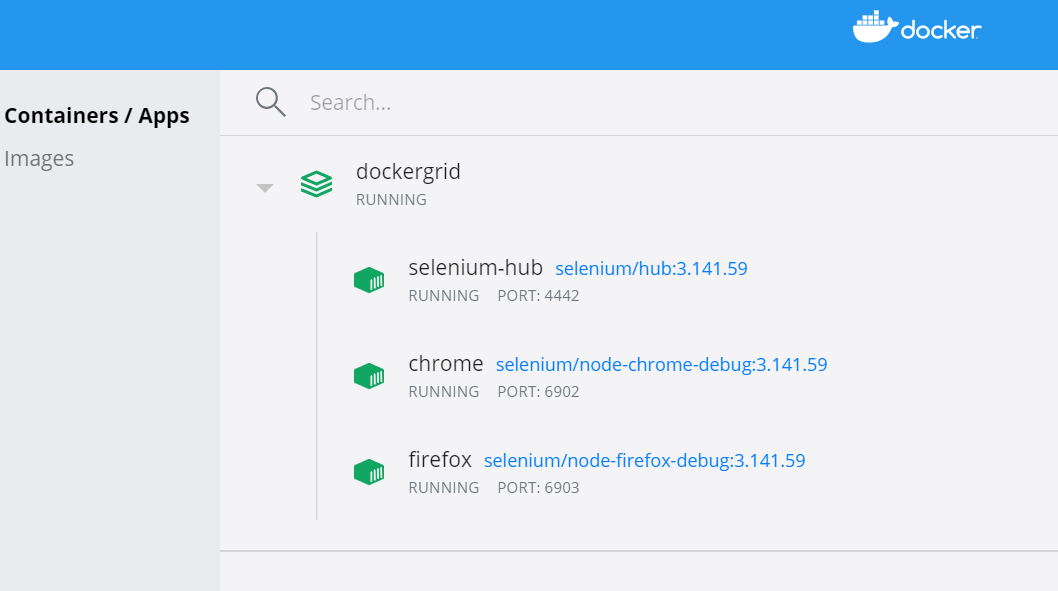Open the selenium/hub:3.141.59 image link
1058x591 pixels.
(651, 269)
